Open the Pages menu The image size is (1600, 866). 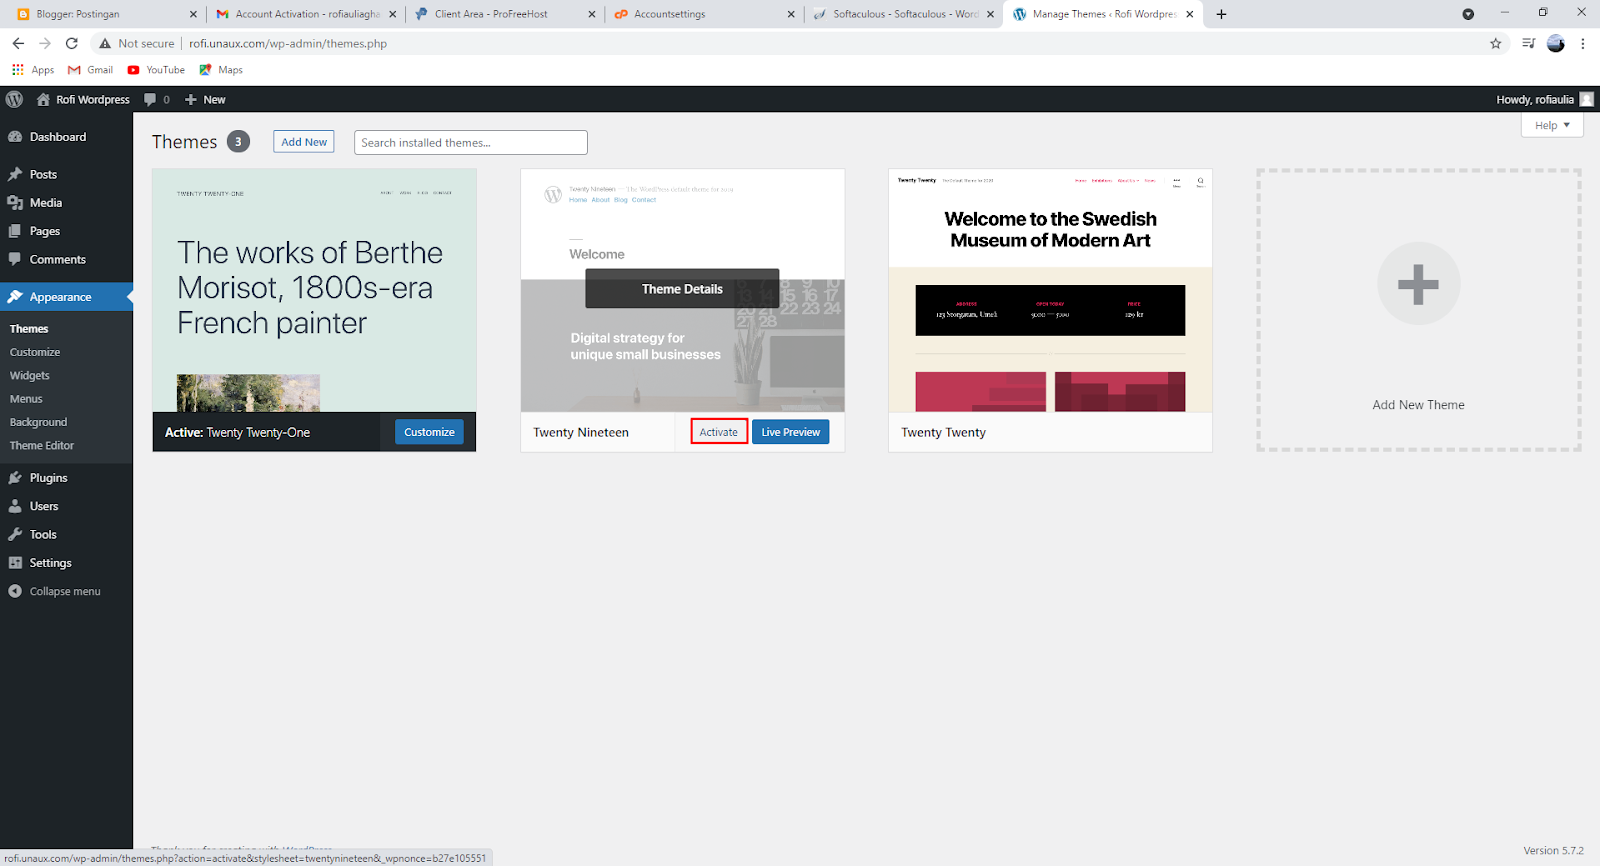[66, 231]
